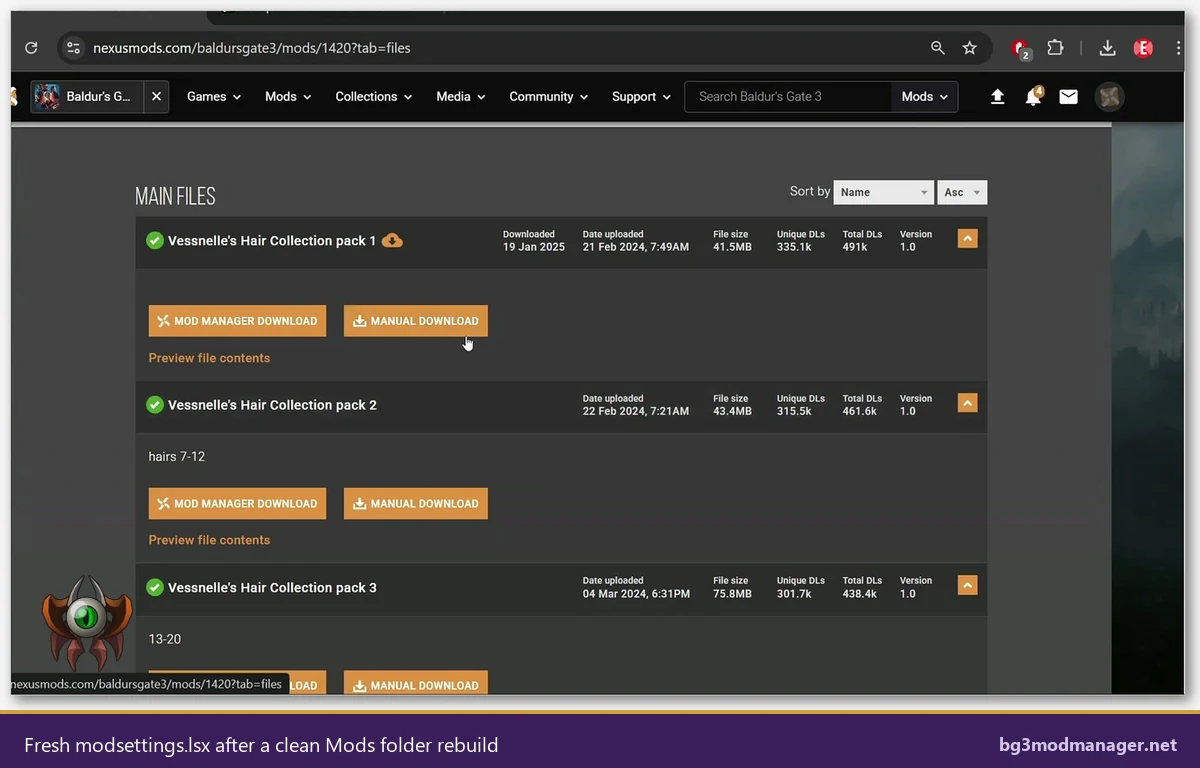The height and width of the screenshot is (768, 1200).
Task: Open the browser downloads icon
Action: pyautogui.click(x=1107, y=48)
